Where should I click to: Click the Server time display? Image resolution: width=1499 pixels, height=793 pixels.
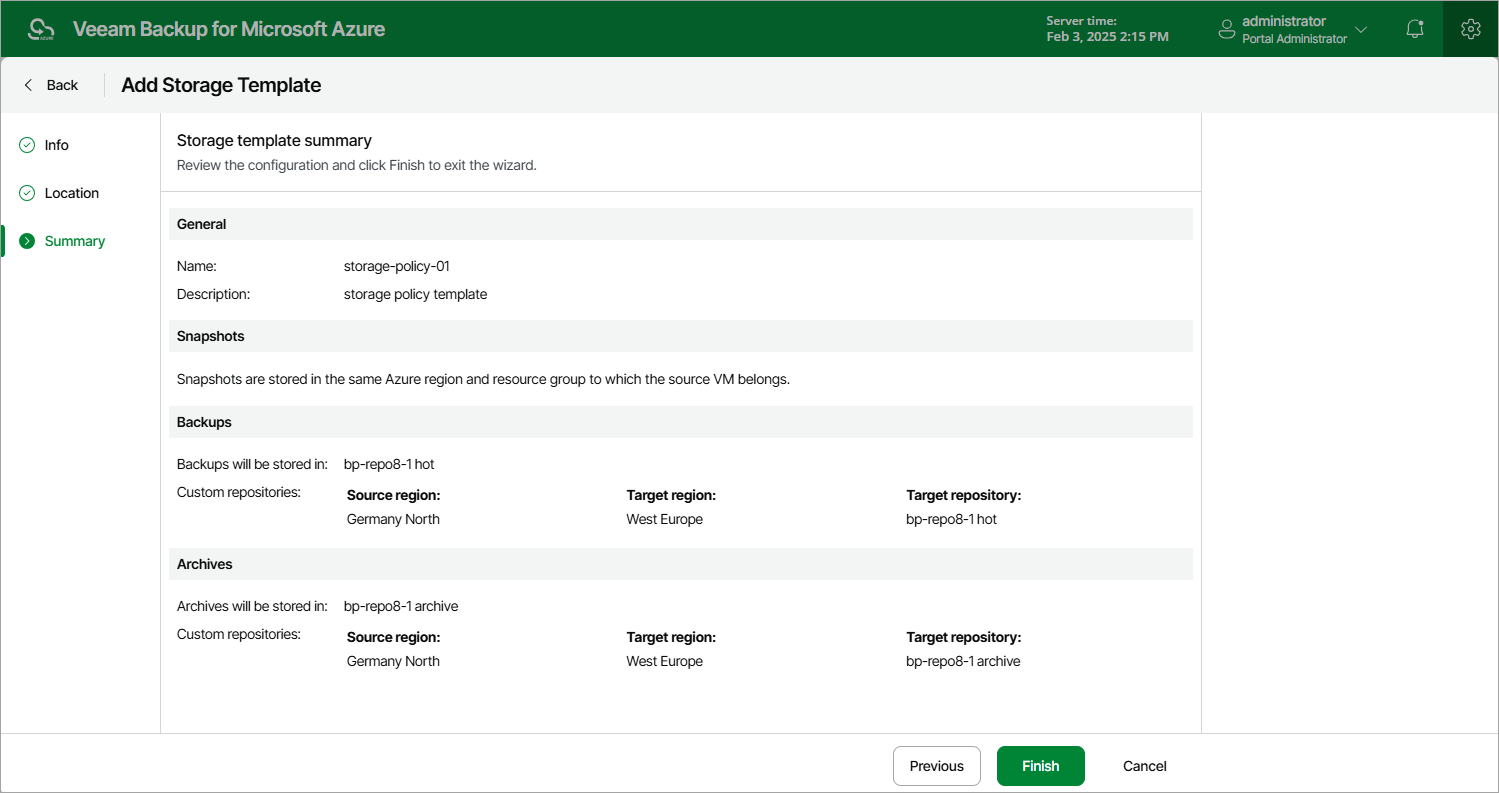[1107, 29]
